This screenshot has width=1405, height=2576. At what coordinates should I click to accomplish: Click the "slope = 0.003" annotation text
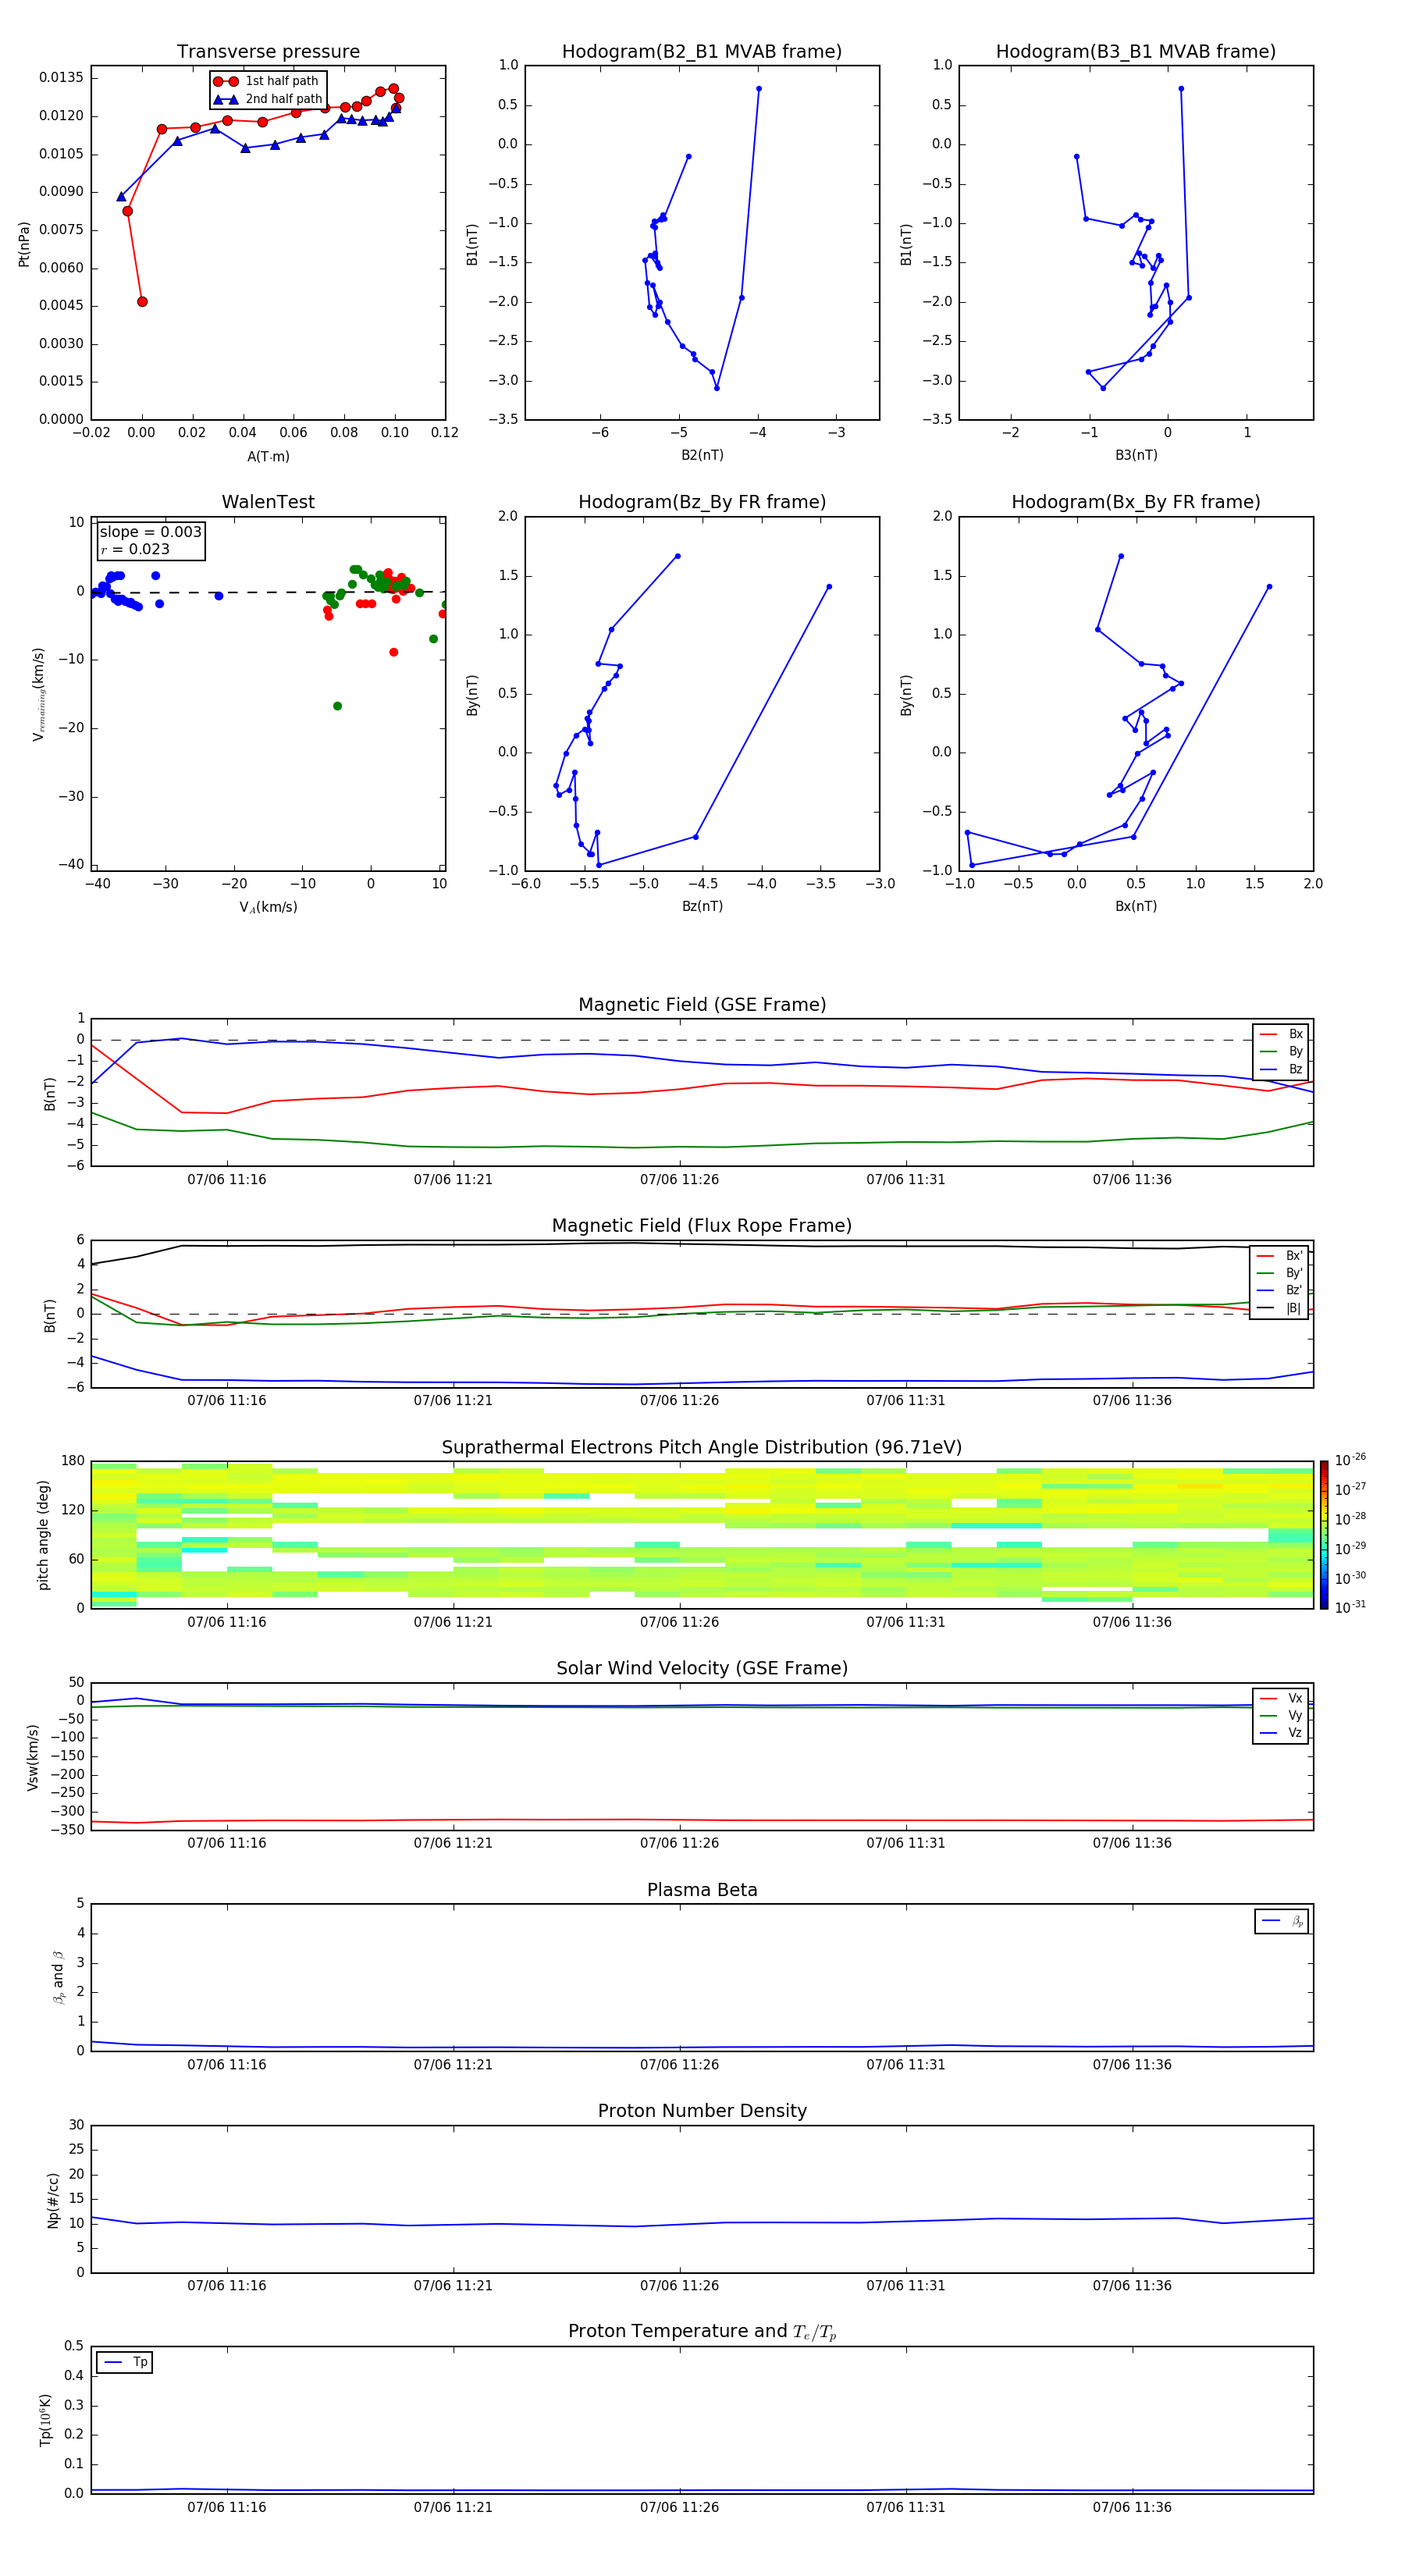150,532
